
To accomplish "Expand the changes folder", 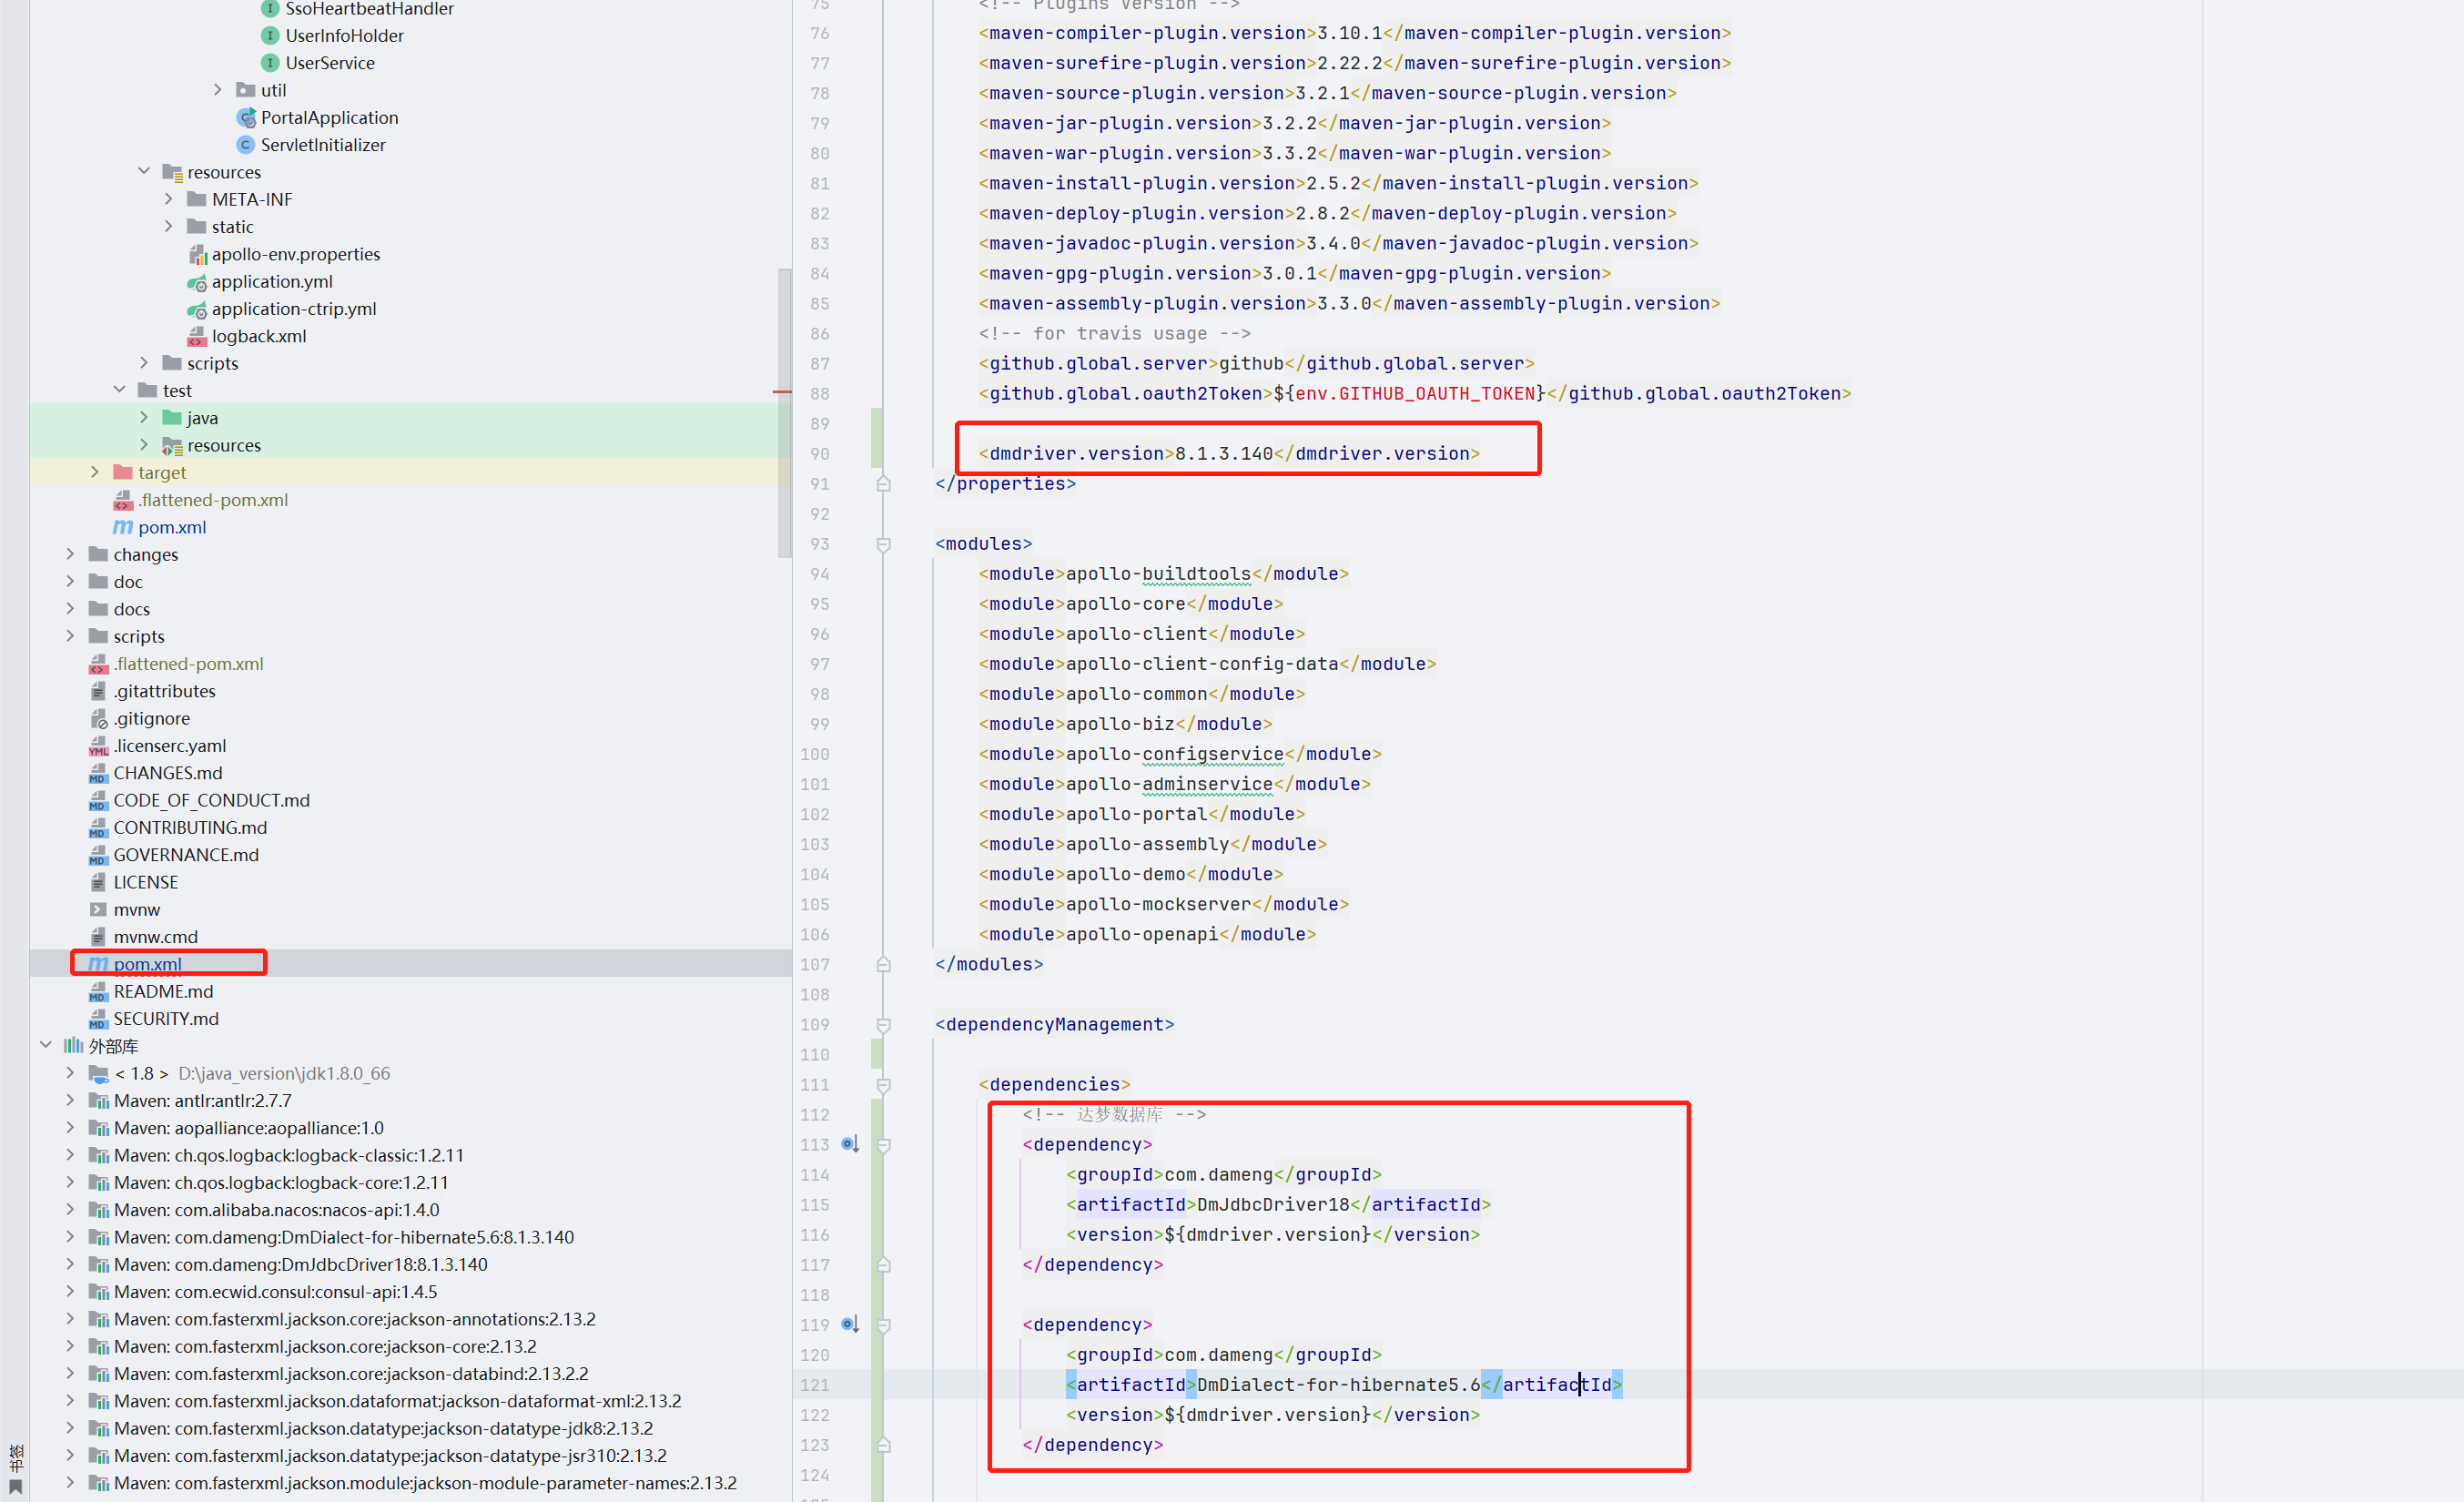I will click(x=70, y=554).
